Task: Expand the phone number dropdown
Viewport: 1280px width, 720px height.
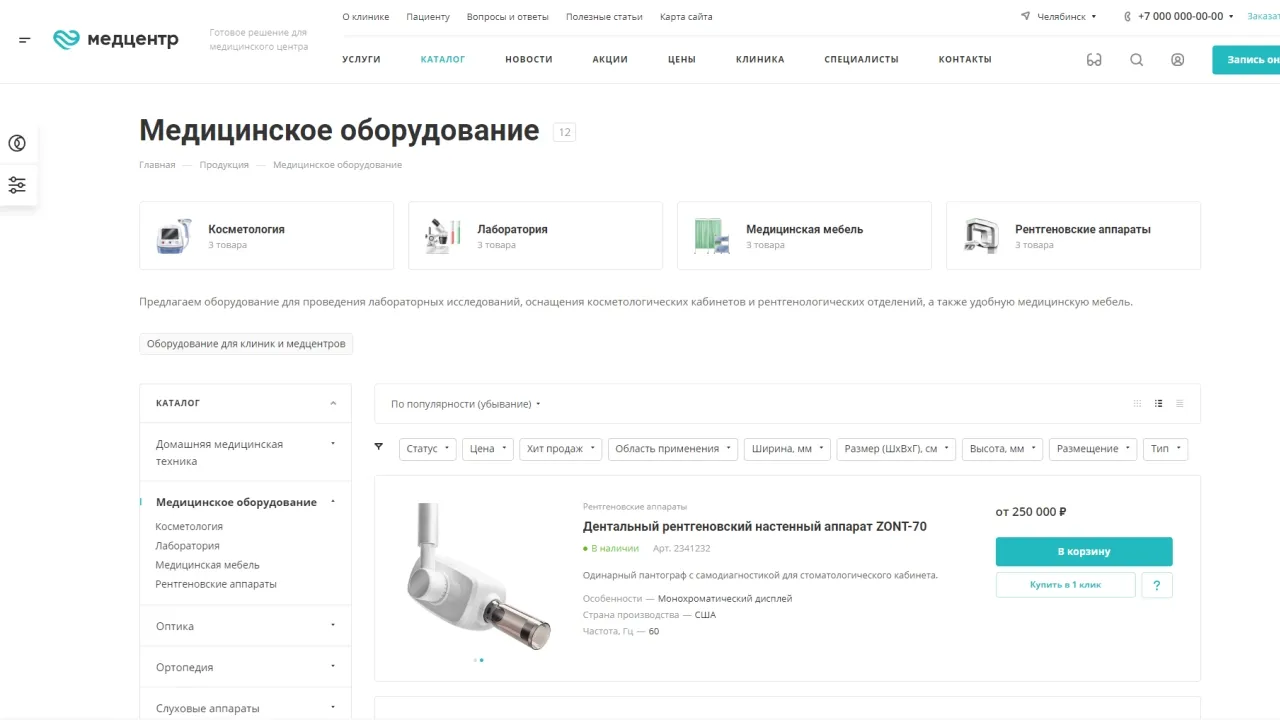Action: [x=1231, y=17]
